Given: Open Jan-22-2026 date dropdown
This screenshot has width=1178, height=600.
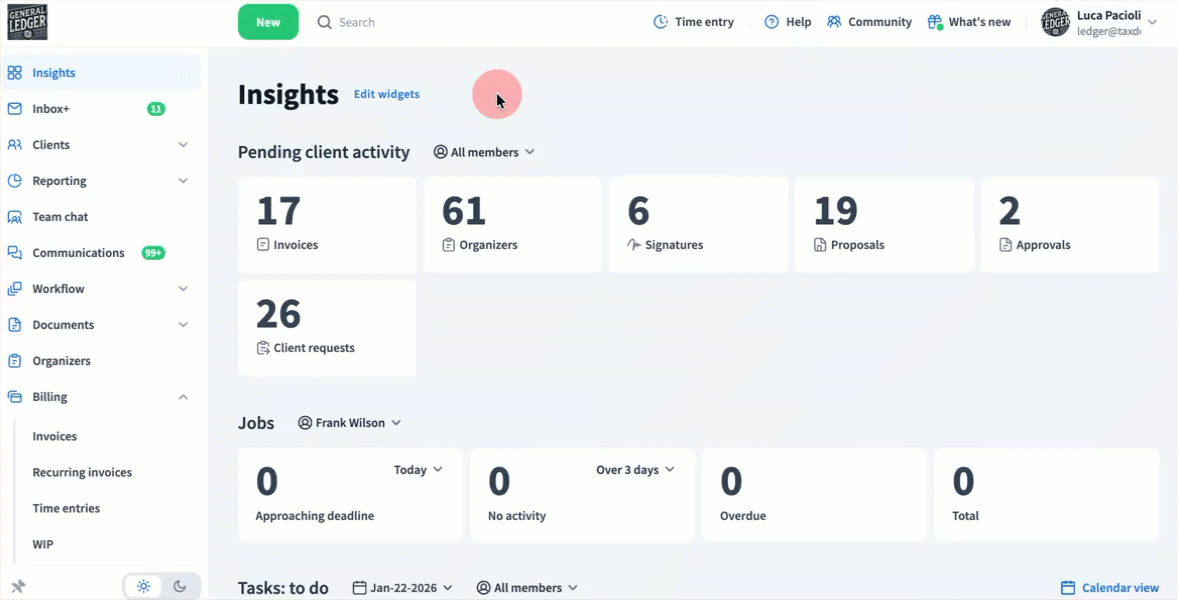Looking at the screenshot, I should tap(402, 588).
